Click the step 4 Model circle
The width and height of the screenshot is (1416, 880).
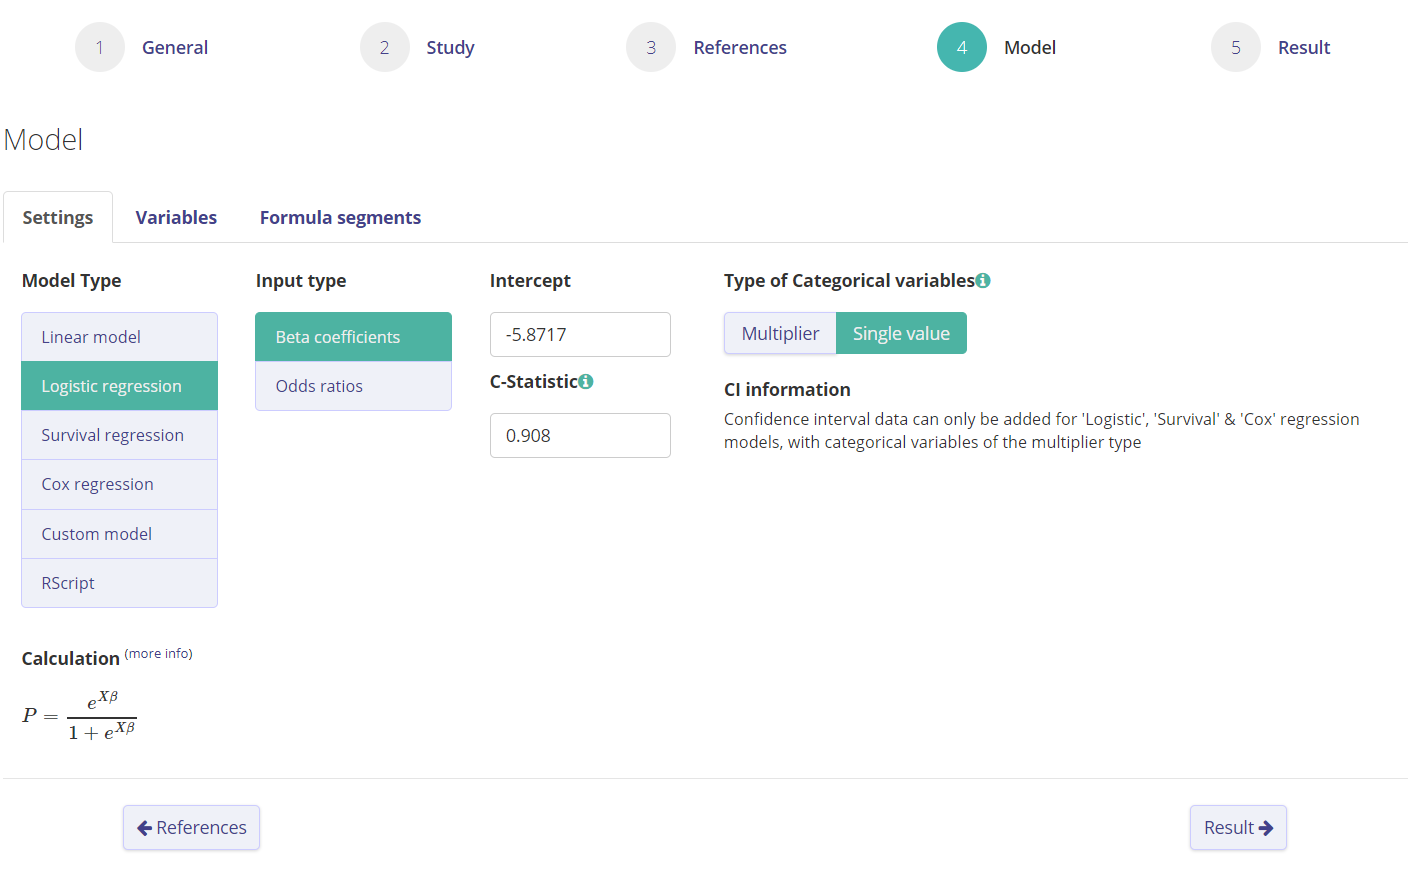(x=961, y=47)
